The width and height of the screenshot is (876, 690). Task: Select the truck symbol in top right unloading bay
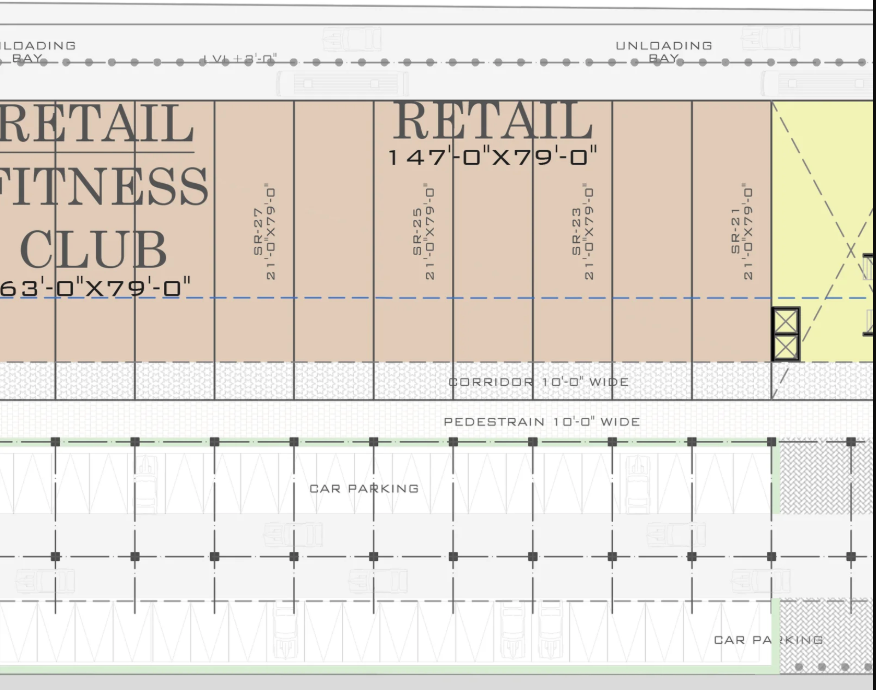[770, 39]
